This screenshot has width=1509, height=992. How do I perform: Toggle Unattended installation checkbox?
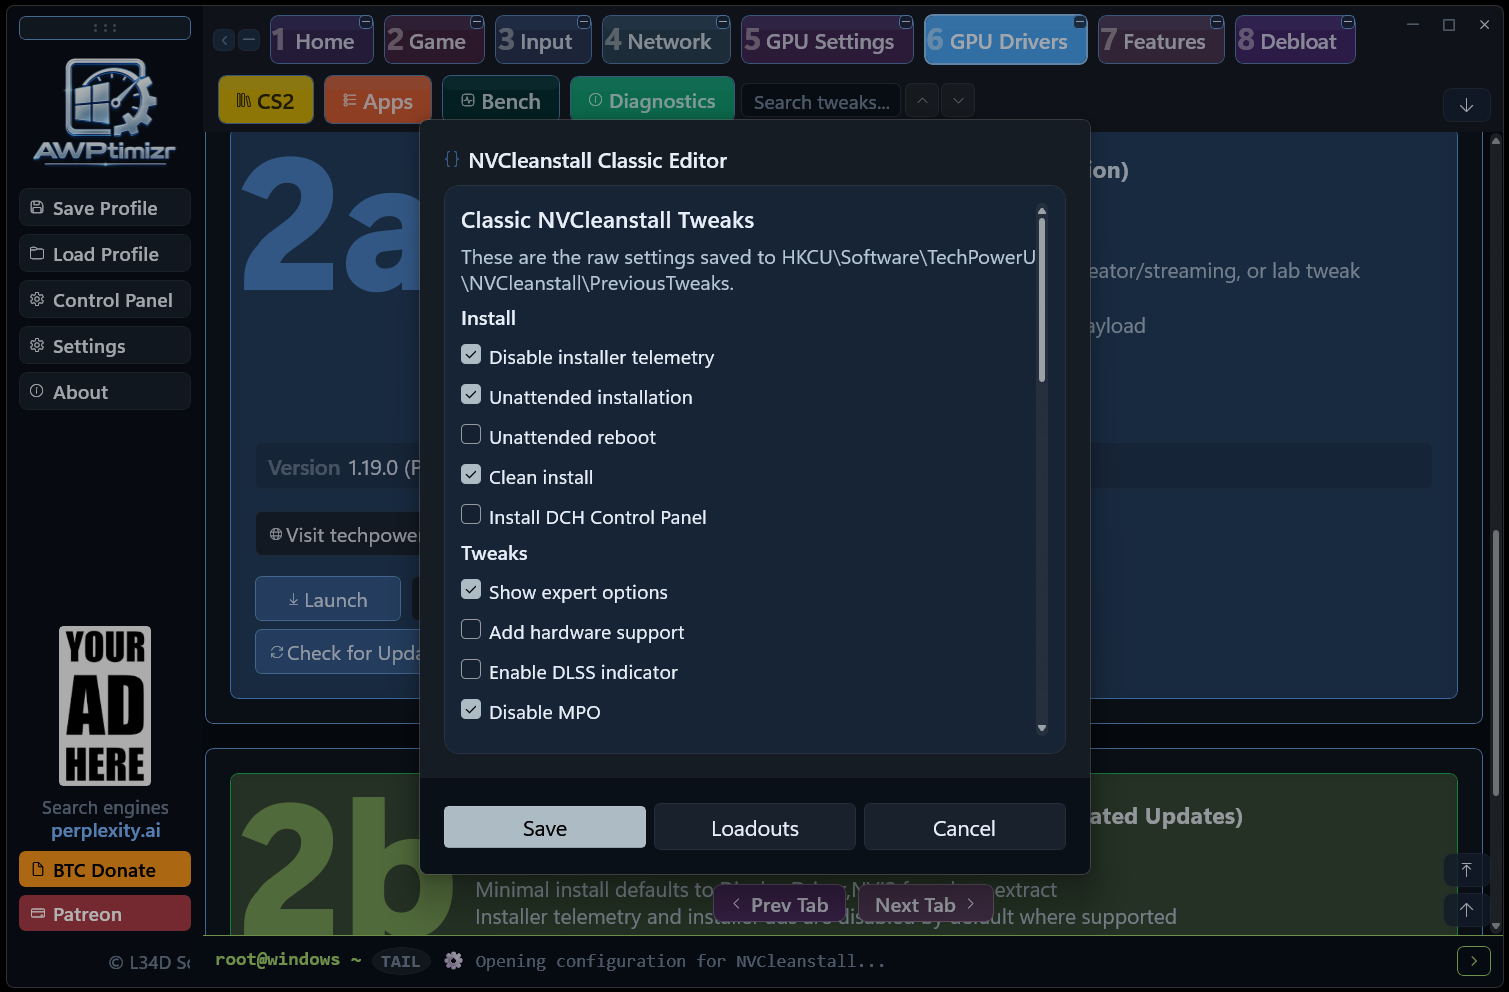coord(471,395)
